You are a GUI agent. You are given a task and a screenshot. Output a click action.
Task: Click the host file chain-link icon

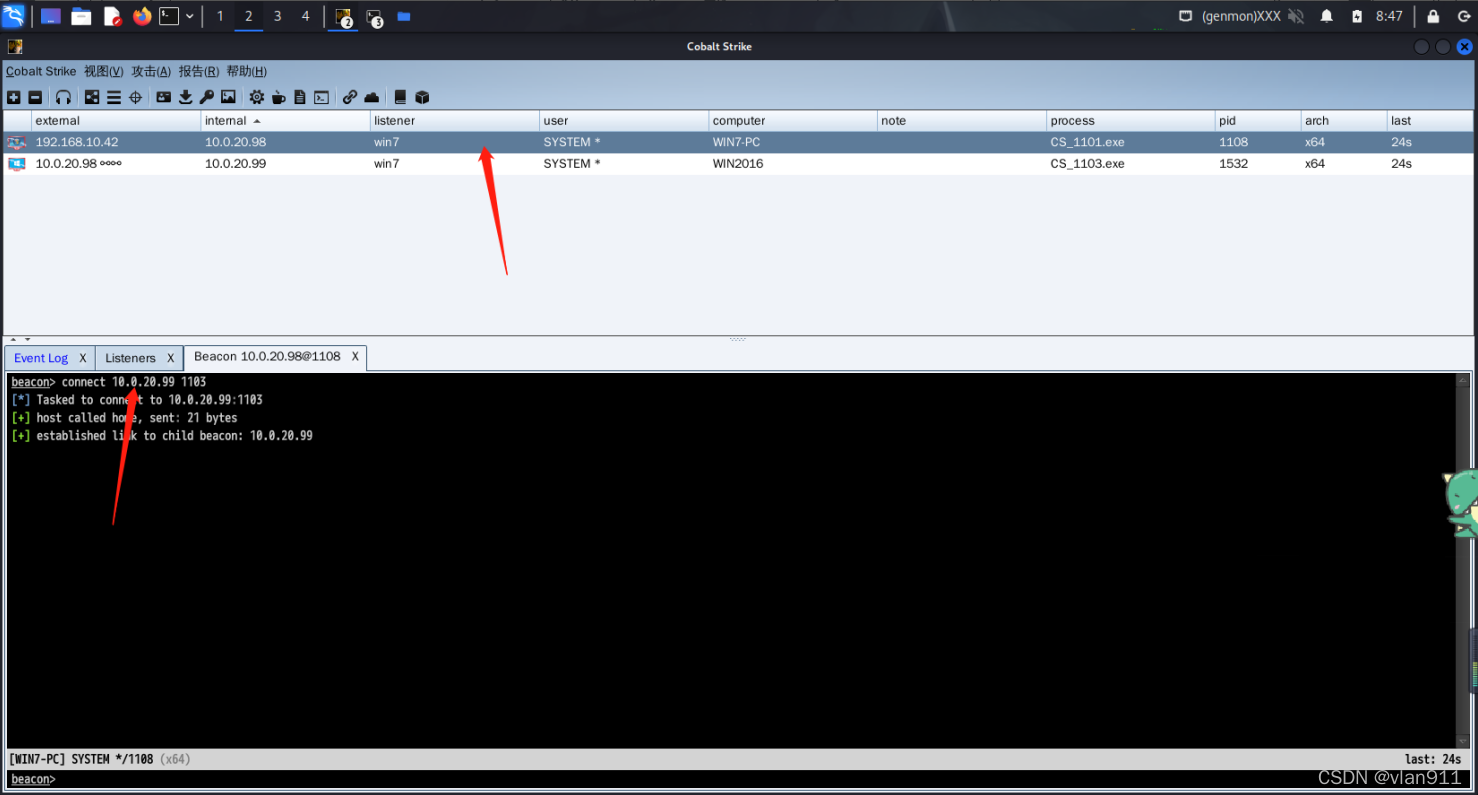350,97
